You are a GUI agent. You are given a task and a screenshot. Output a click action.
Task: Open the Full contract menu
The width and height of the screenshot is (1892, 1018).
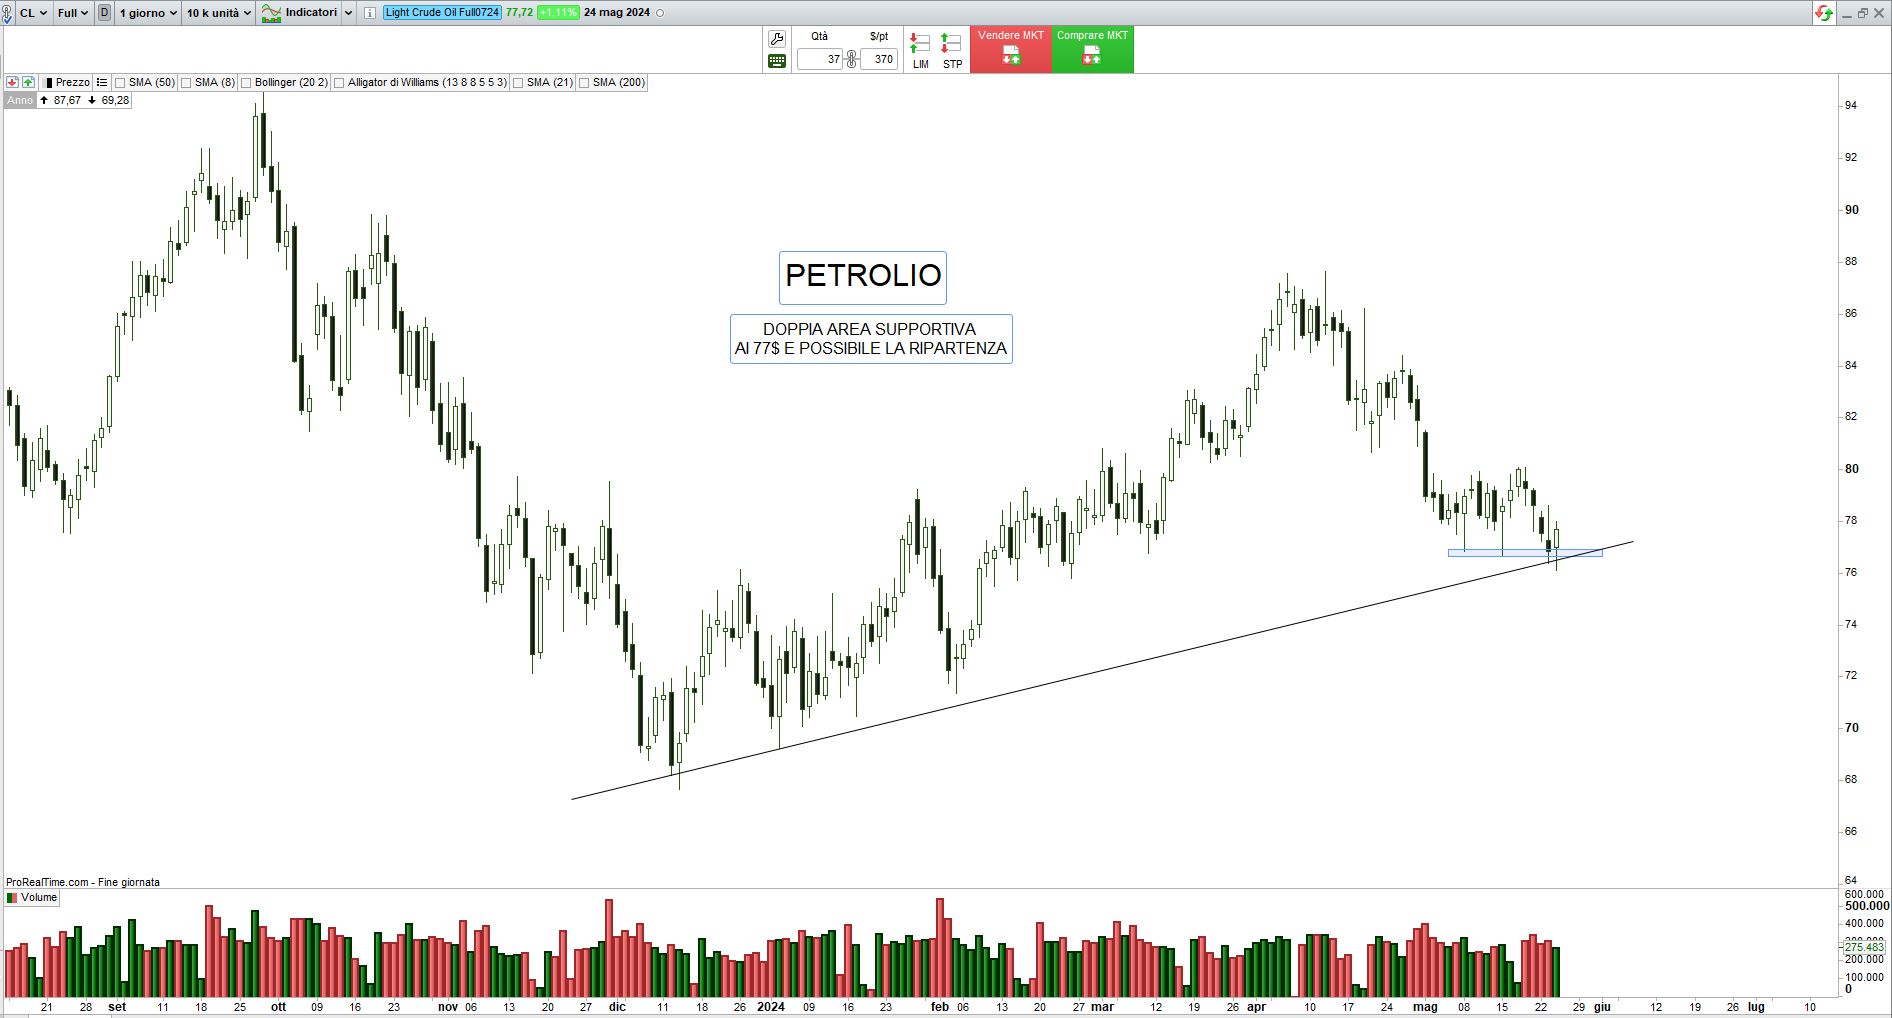coord(72,13)
